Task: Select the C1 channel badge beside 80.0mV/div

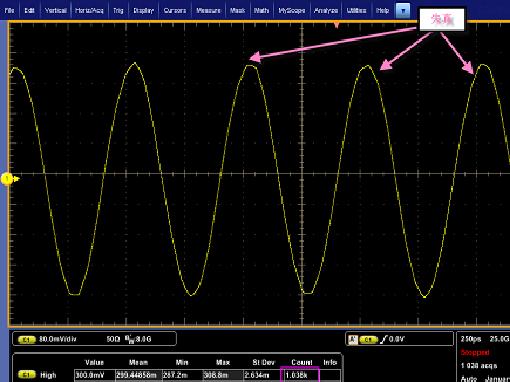Action: tap(27, 339)
